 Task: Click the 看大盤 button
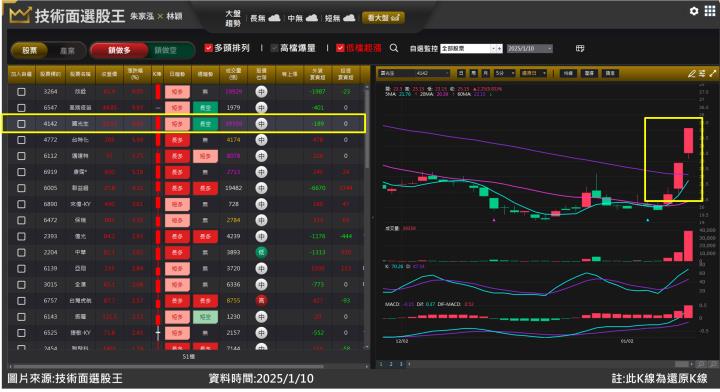pos(383,18)
